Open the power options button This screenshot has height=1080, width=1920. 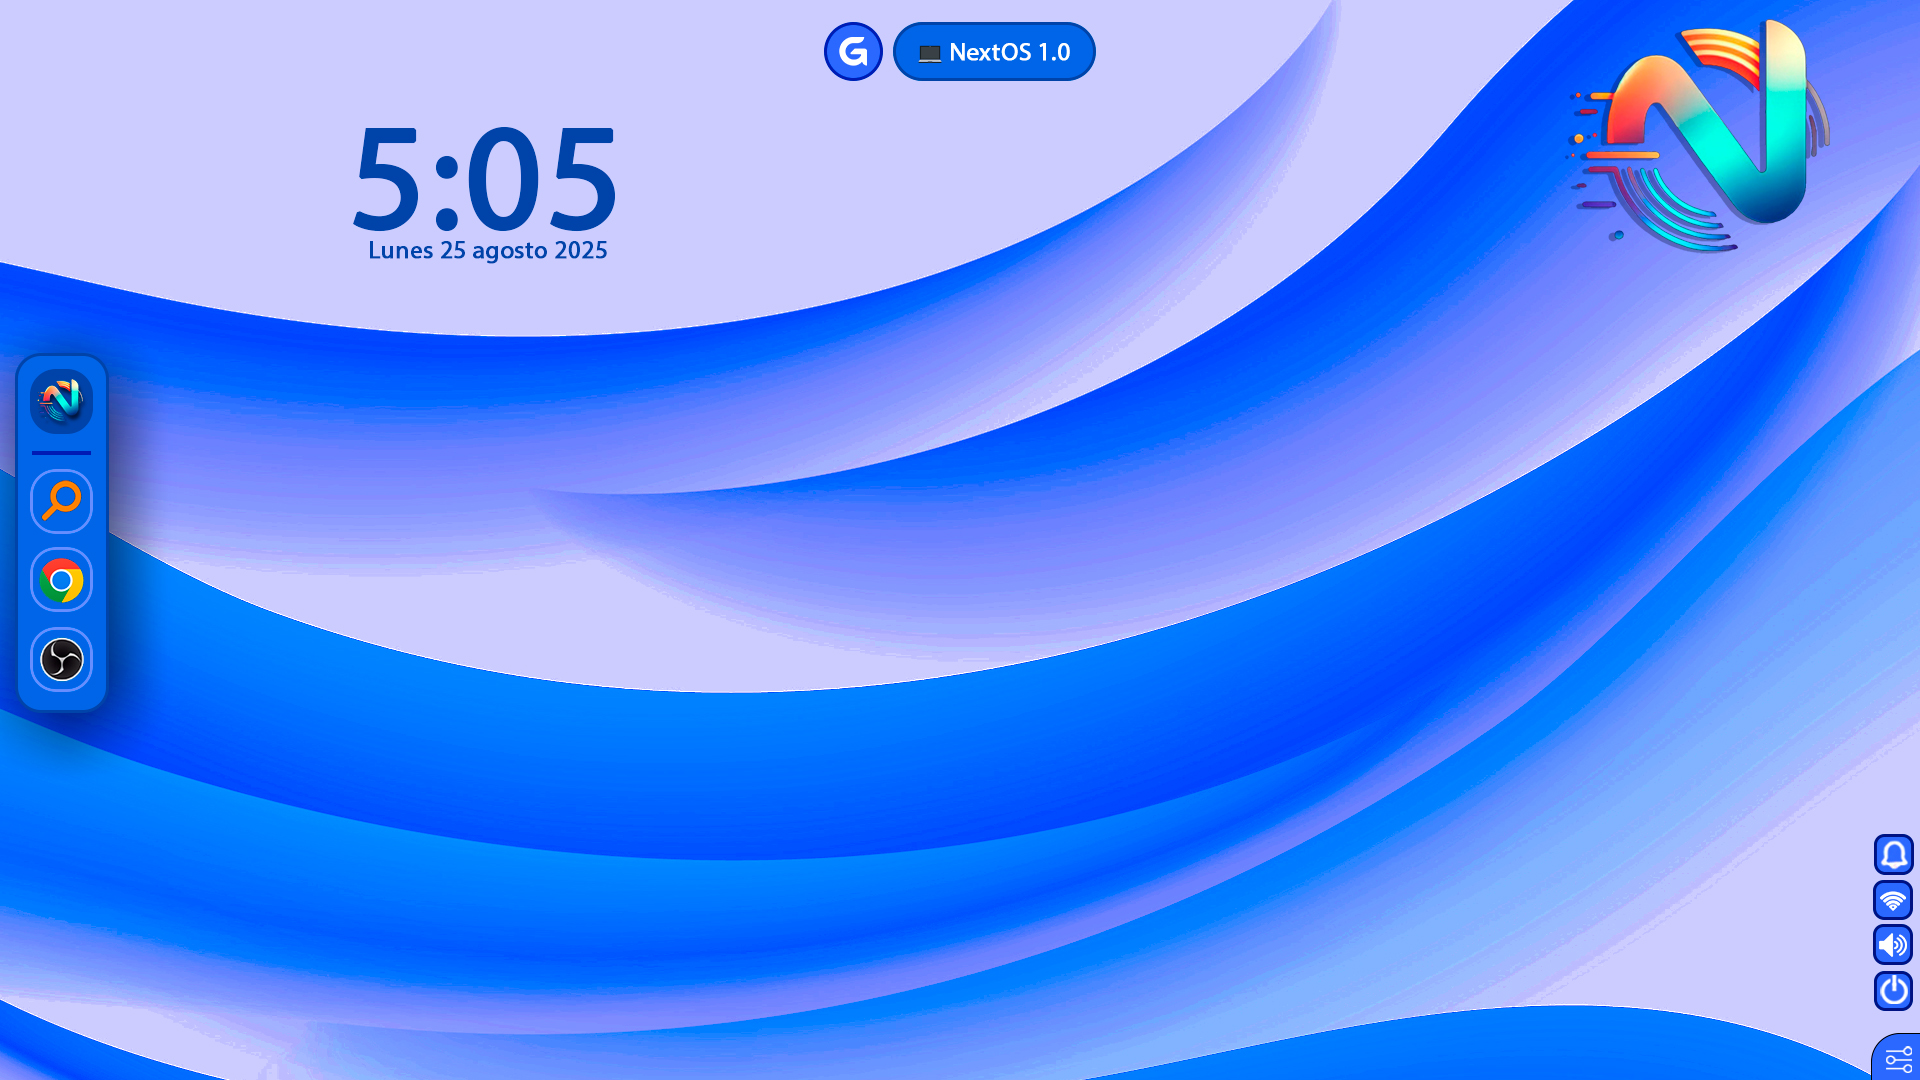click(1893, 991)
